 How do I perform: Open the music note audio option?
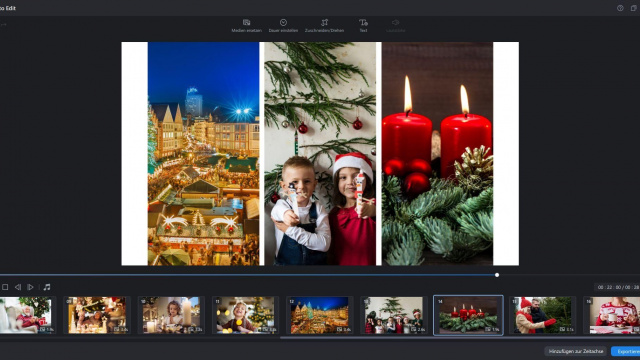pos(47,287)
